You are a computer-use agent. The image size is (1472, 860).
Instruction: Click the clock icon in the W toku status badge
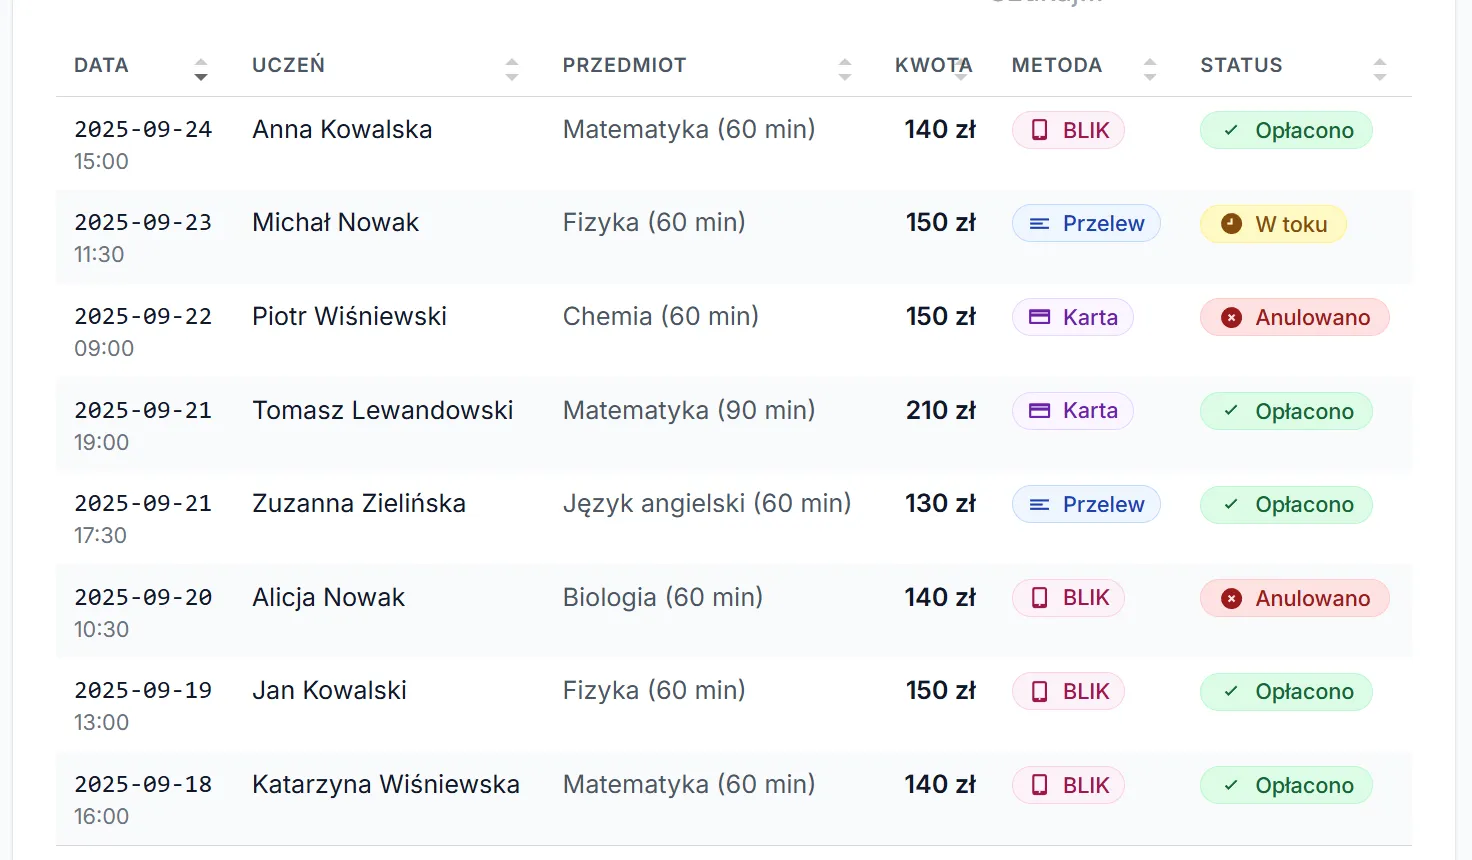pyautogui.click(x=1231, y=223)
